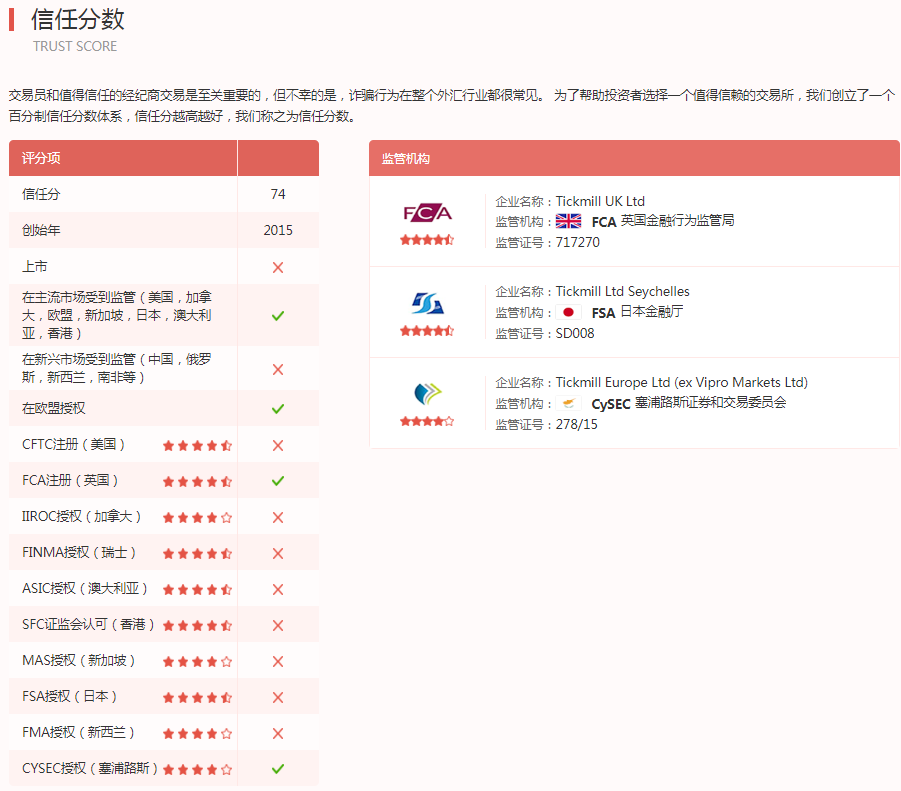Image resolution: width=901 pixels, height=791 pixels.
Task: Click the red cross in FINMA授权 row
Action: pyautogui.click(x=278, y=553)
